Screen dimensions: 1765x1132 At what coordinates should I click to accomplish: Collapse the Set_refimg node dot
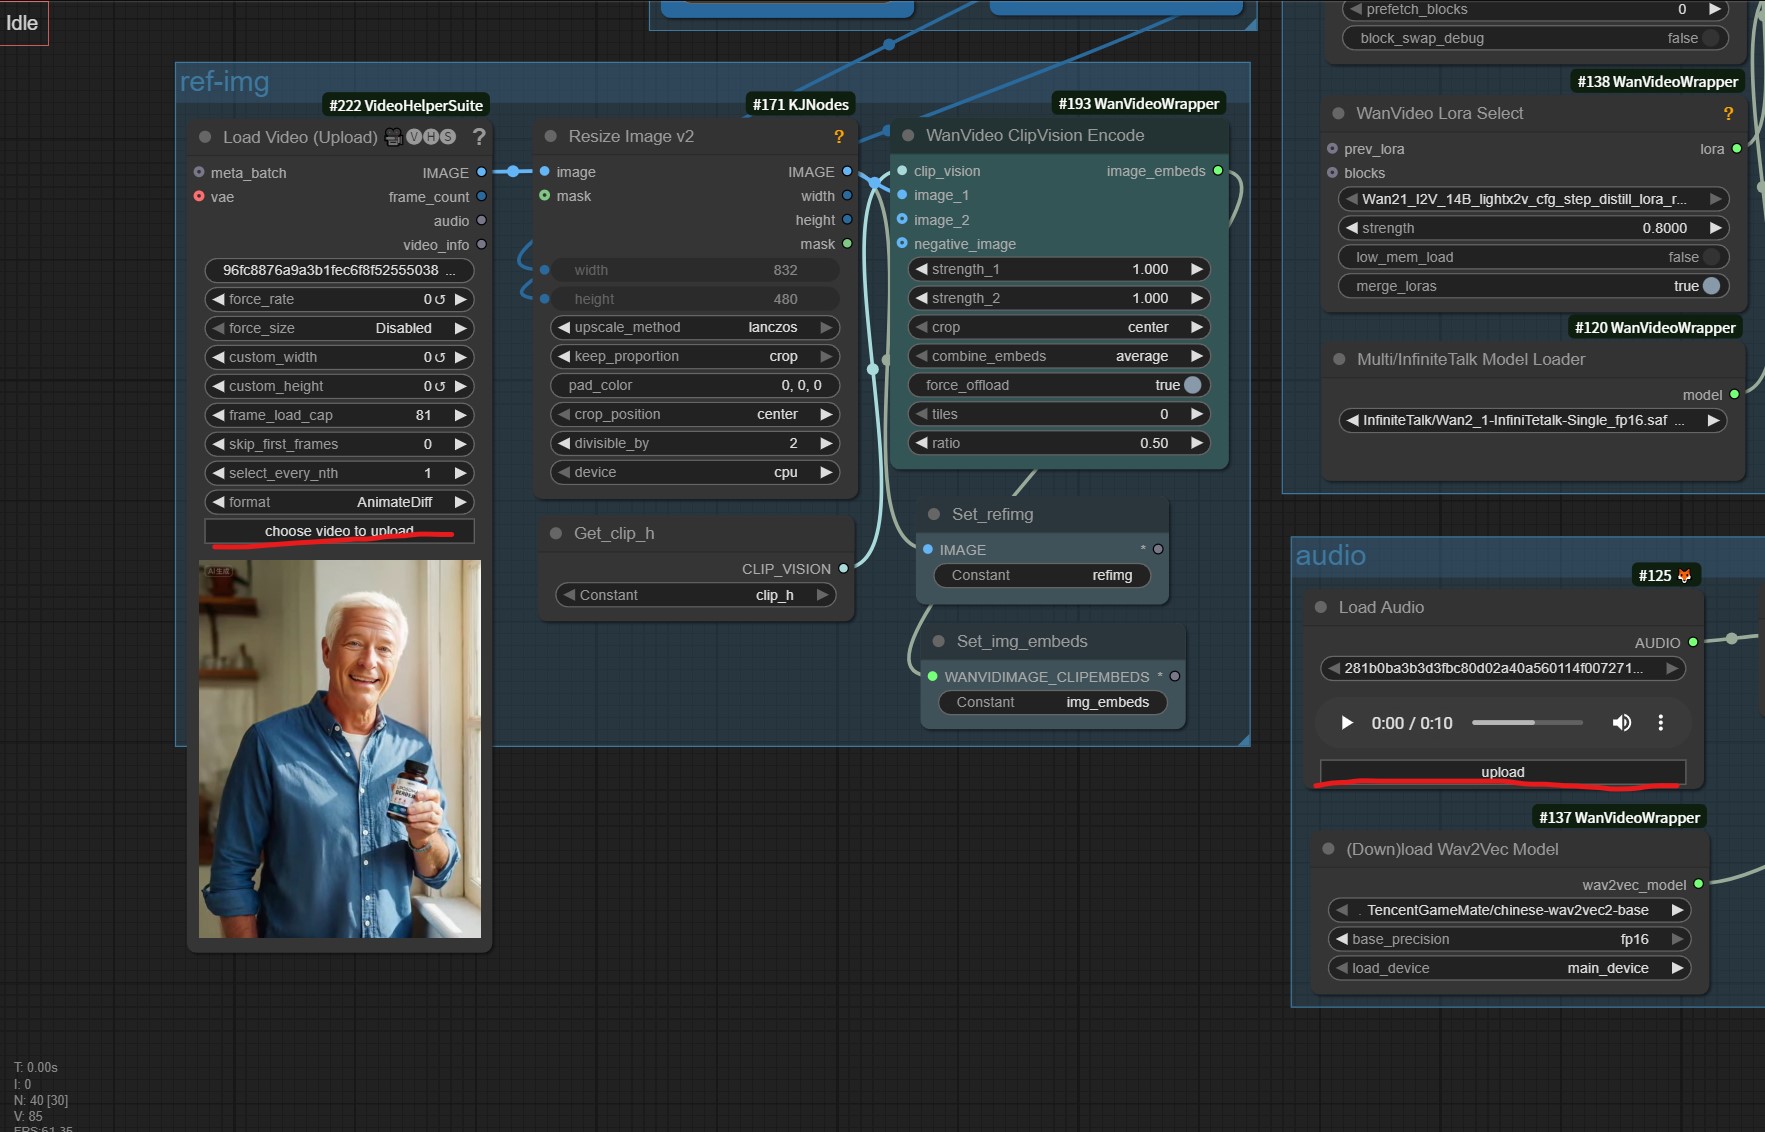934,514
